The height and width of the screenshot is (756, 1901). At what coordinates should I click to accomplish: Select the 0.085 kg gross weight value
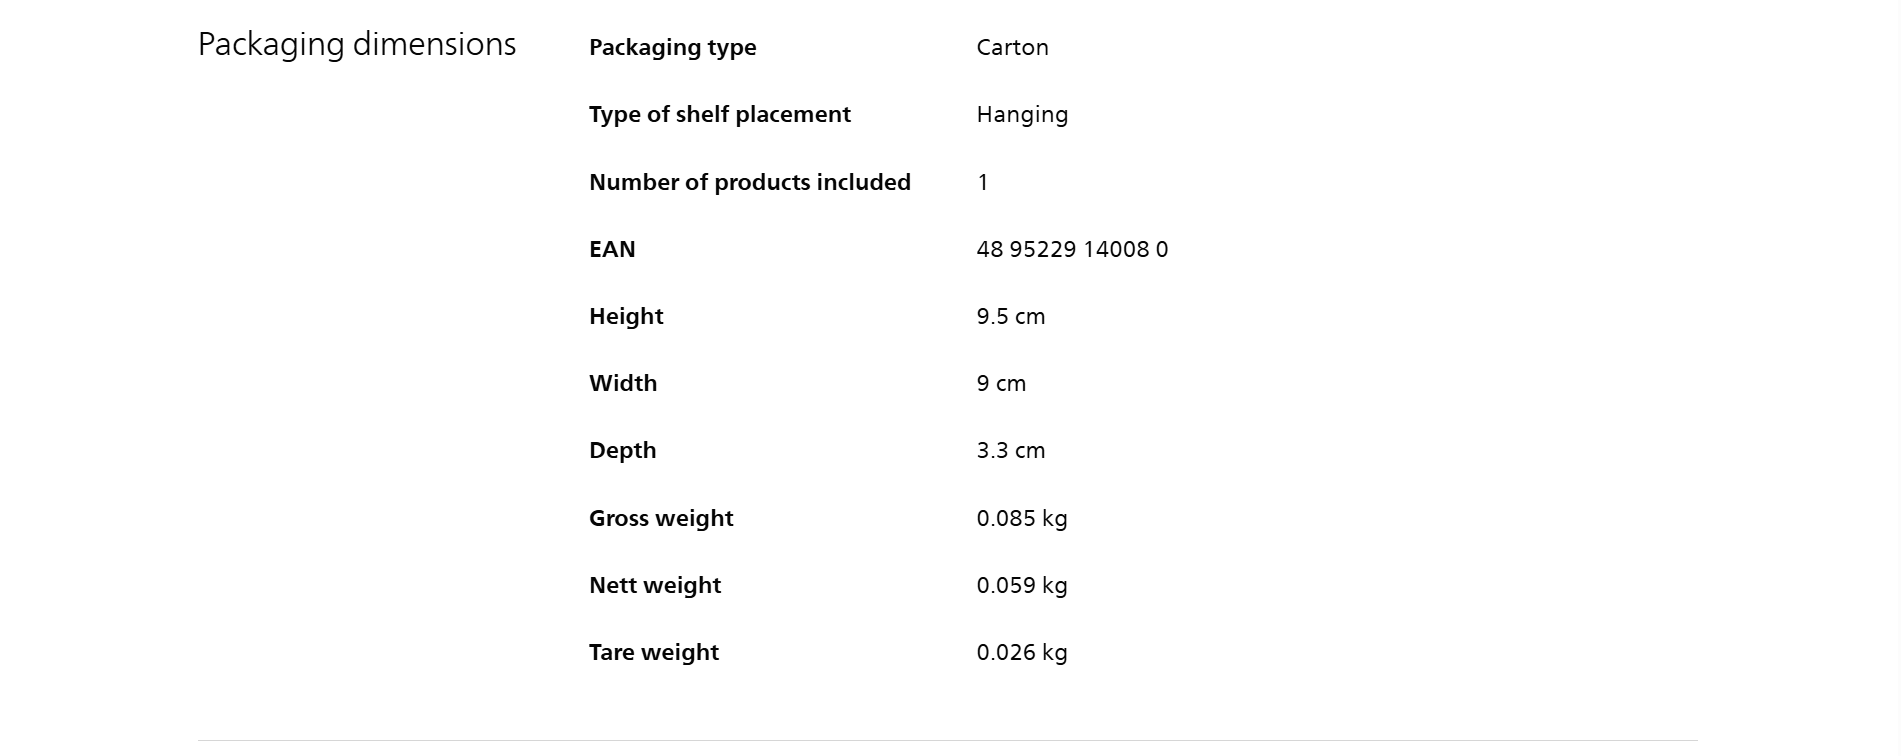pos(1021,518)
